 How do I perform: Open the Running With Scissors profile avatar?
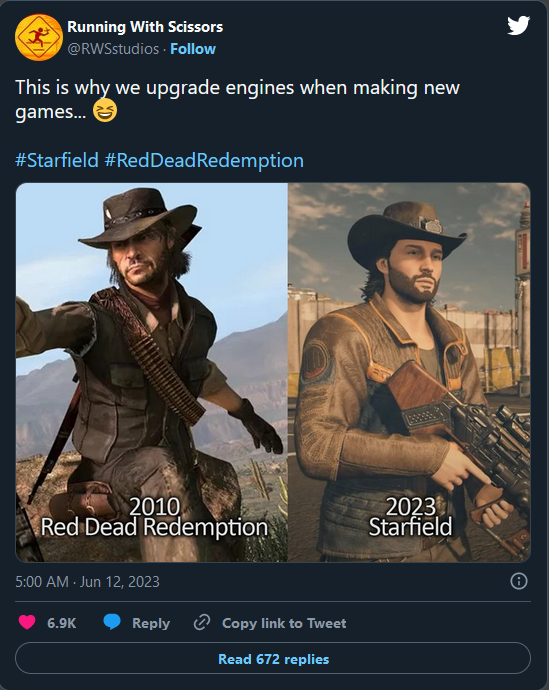39,37
